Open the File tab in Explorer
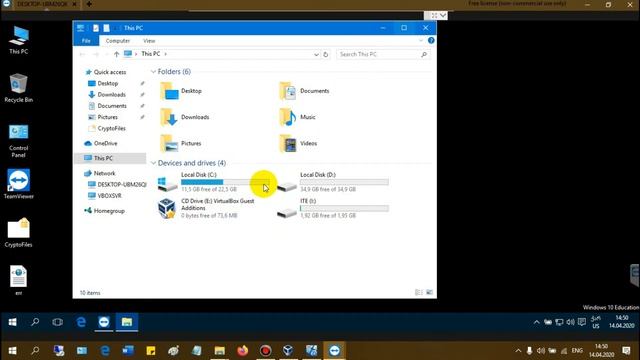The width and height of the screenshot is (640, 360). pyautogui.click(x=86, y=41)
